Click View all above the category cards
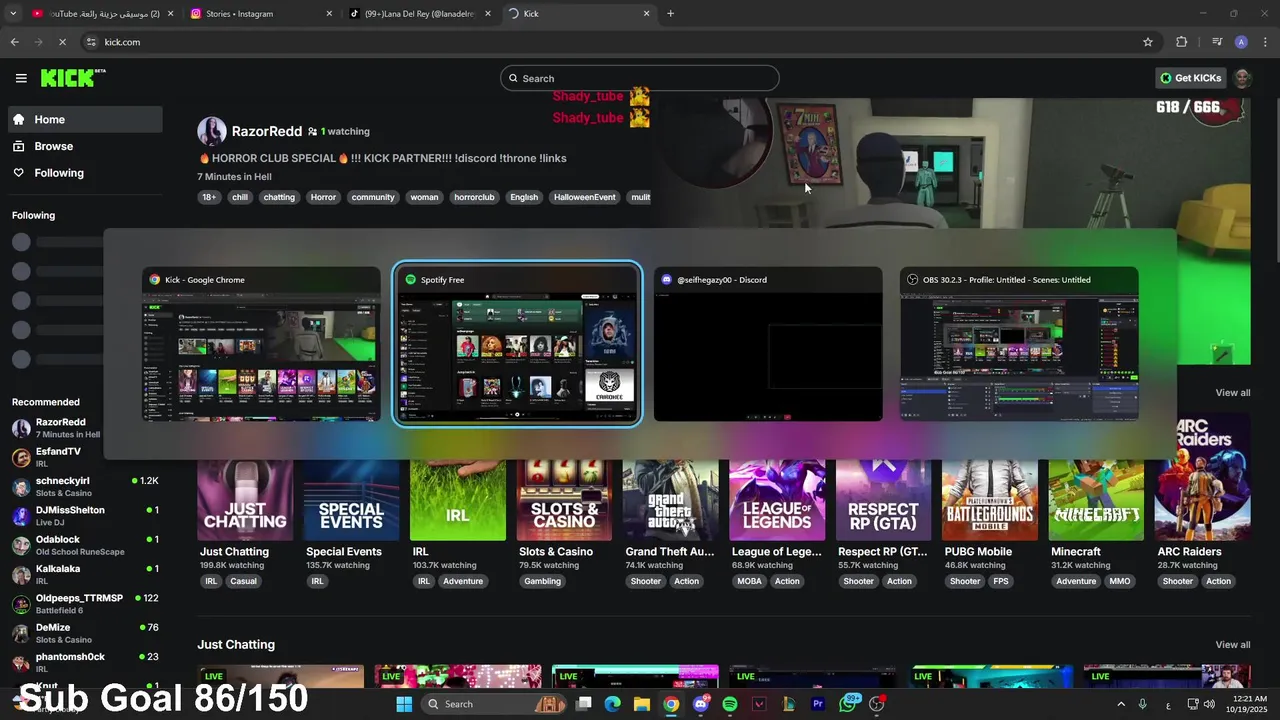Viewport: 1280px width, 720px height. click(x=1232, y=393)
